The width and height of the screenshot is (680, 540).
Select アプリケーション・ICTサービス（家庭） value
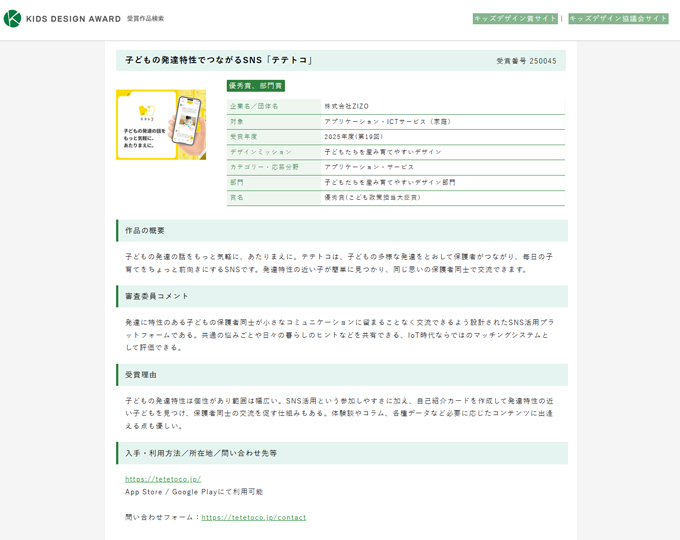click(x=388, y=121)
